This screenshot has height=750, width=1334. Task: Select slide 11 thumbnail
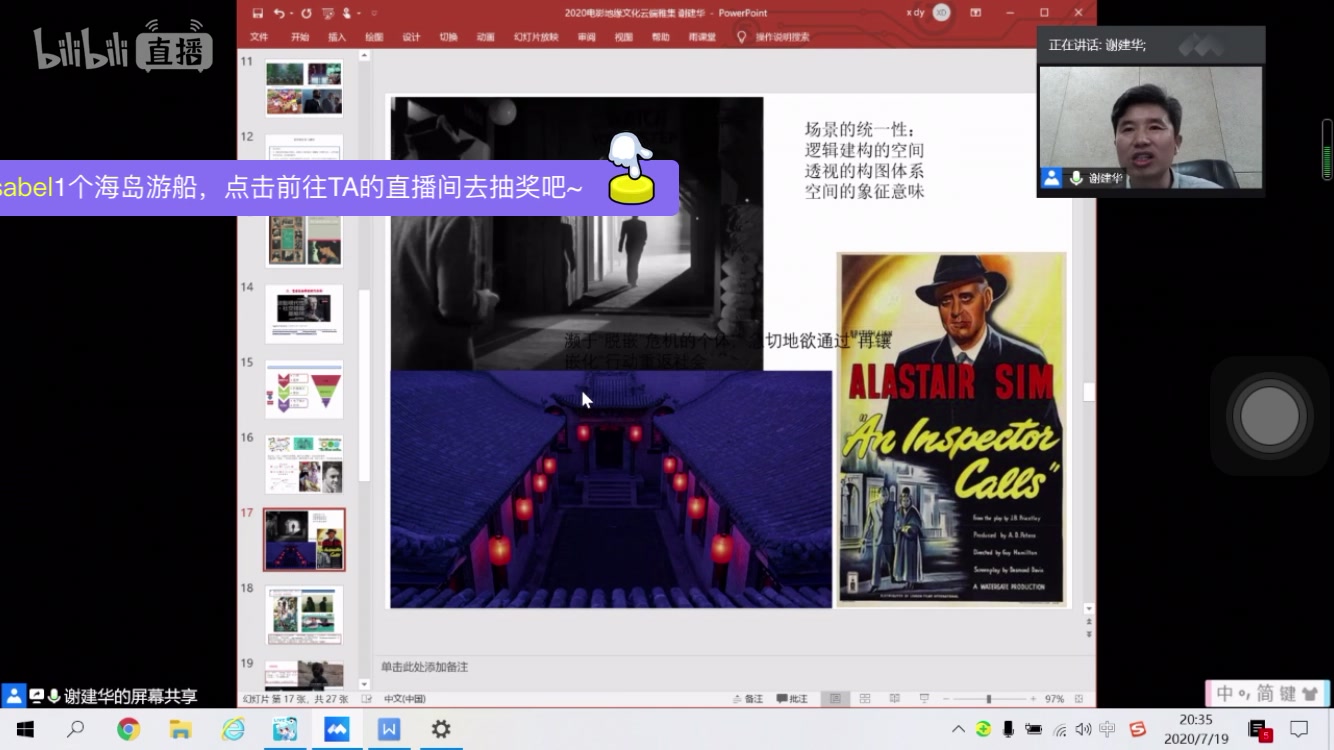point(304,88)
